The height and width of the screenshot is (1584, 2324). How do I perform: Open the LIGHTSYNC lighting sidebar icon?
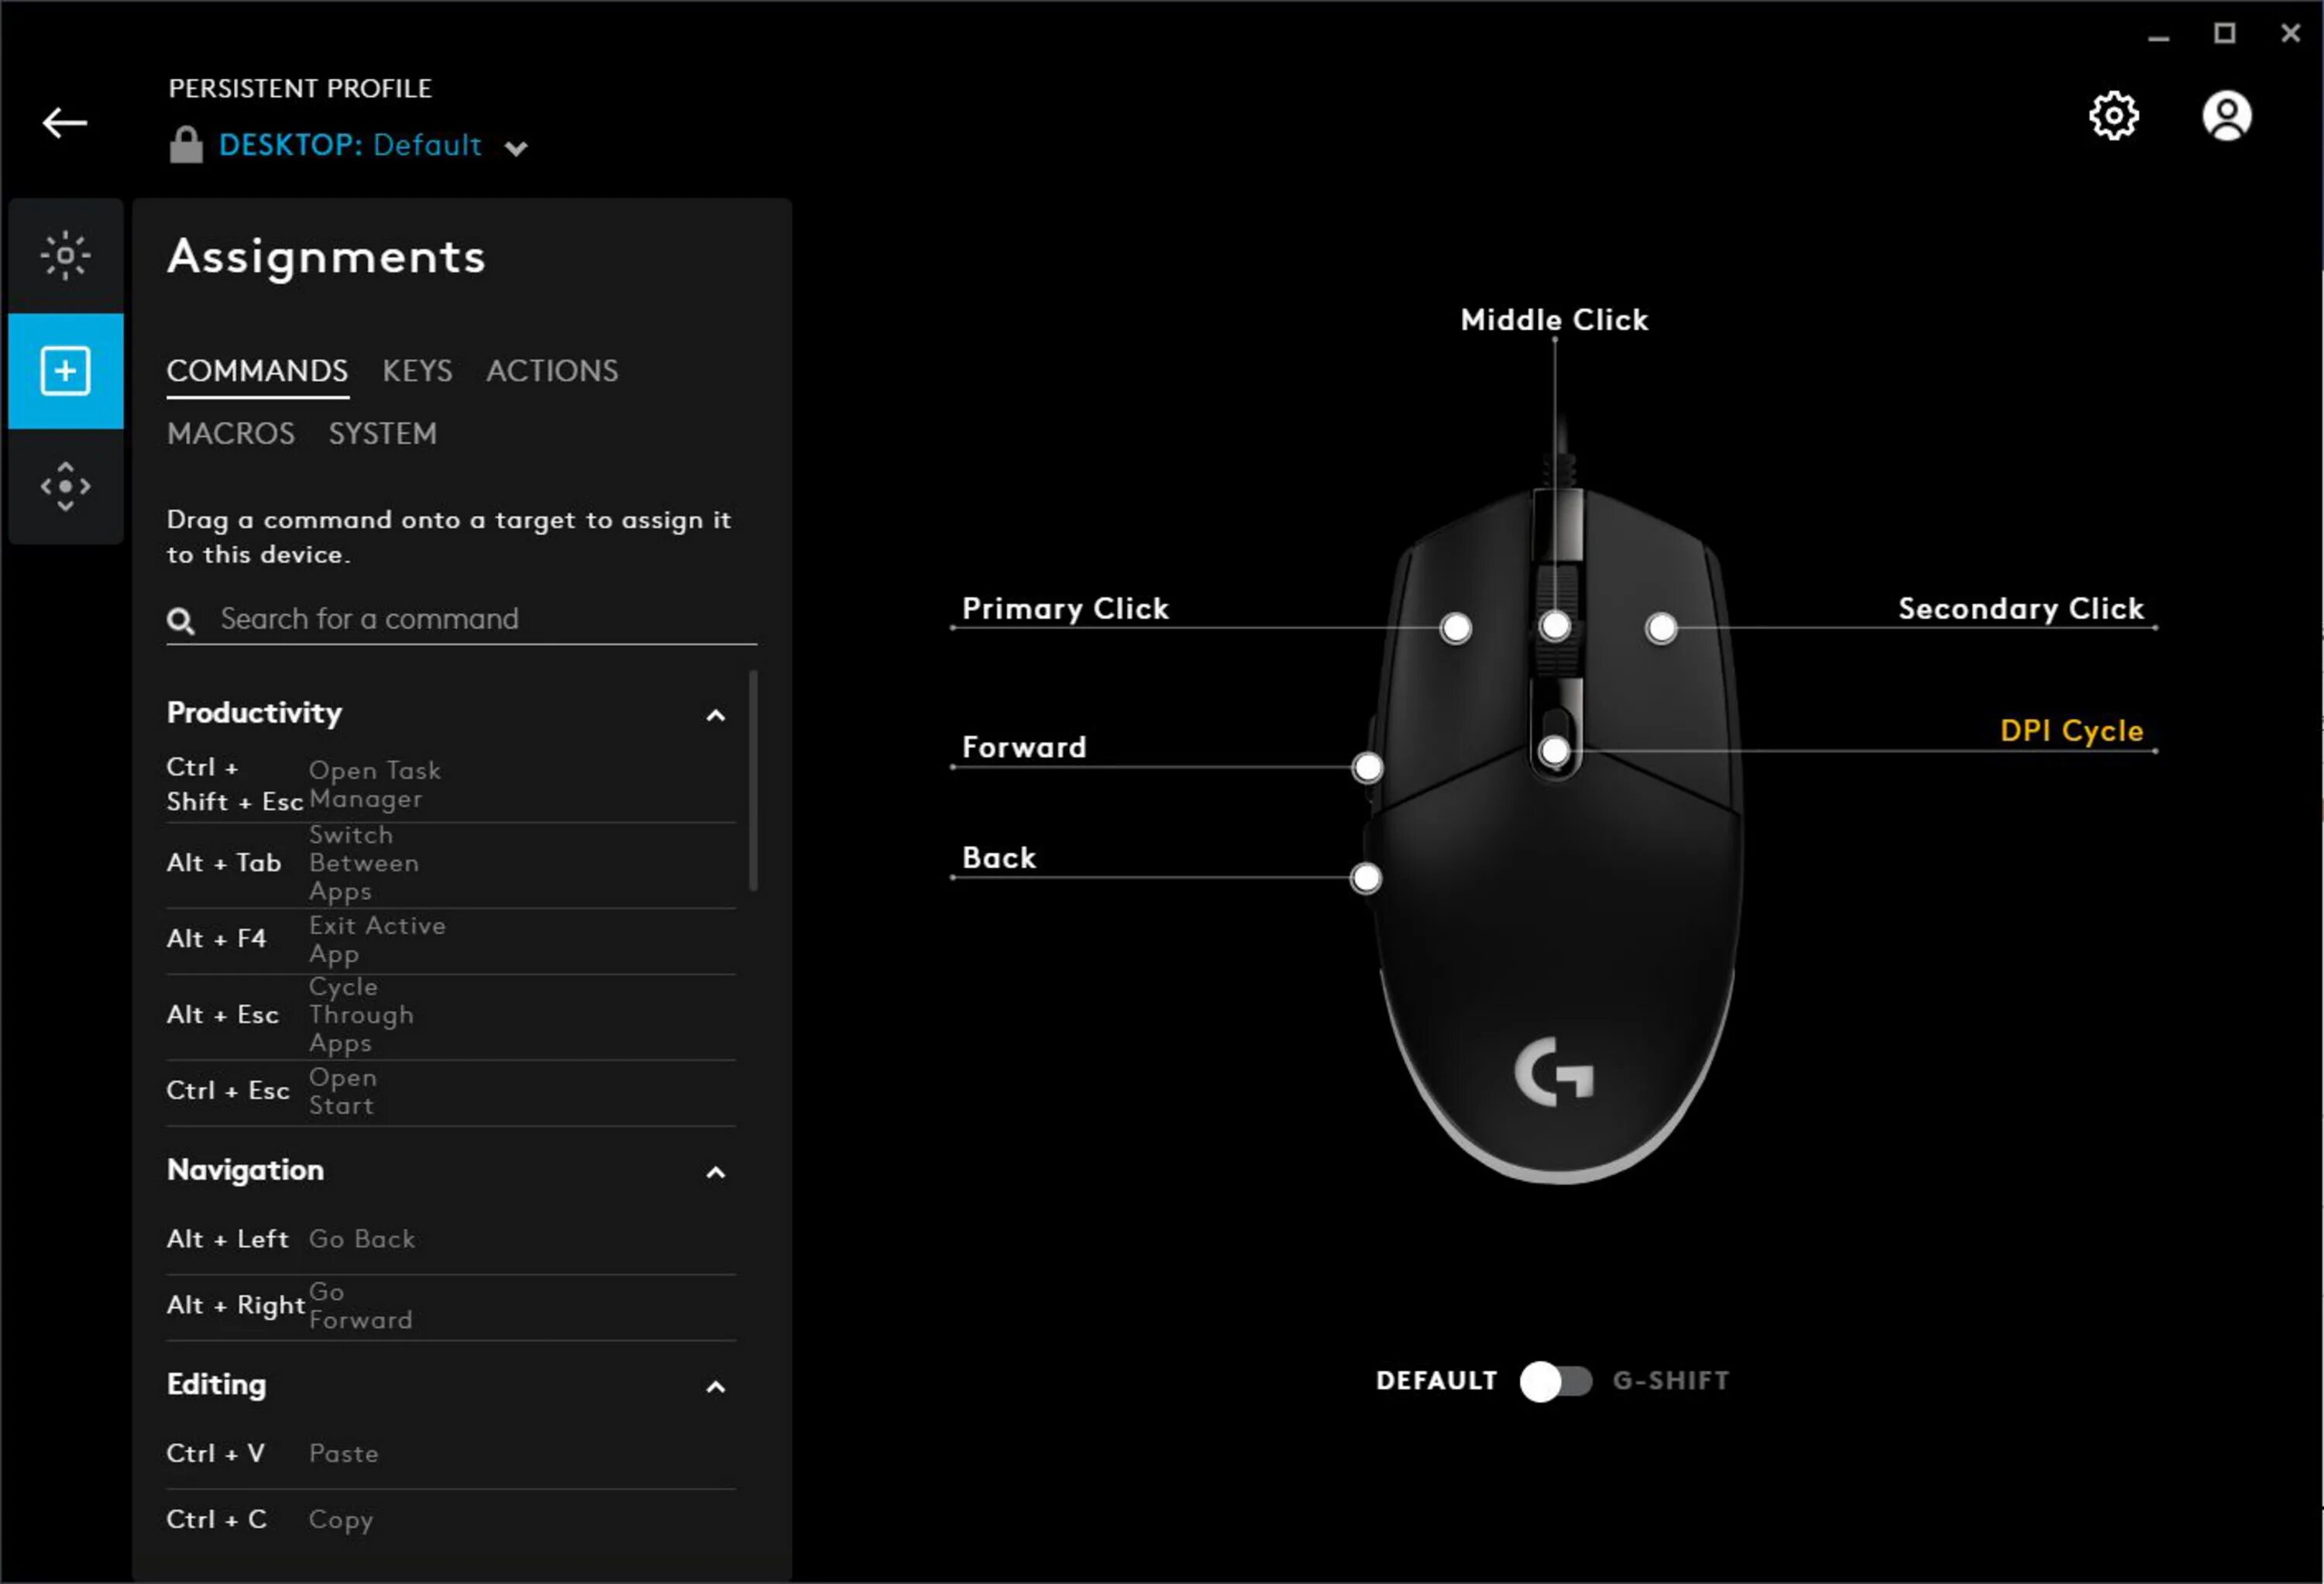(x=66, y=256)
